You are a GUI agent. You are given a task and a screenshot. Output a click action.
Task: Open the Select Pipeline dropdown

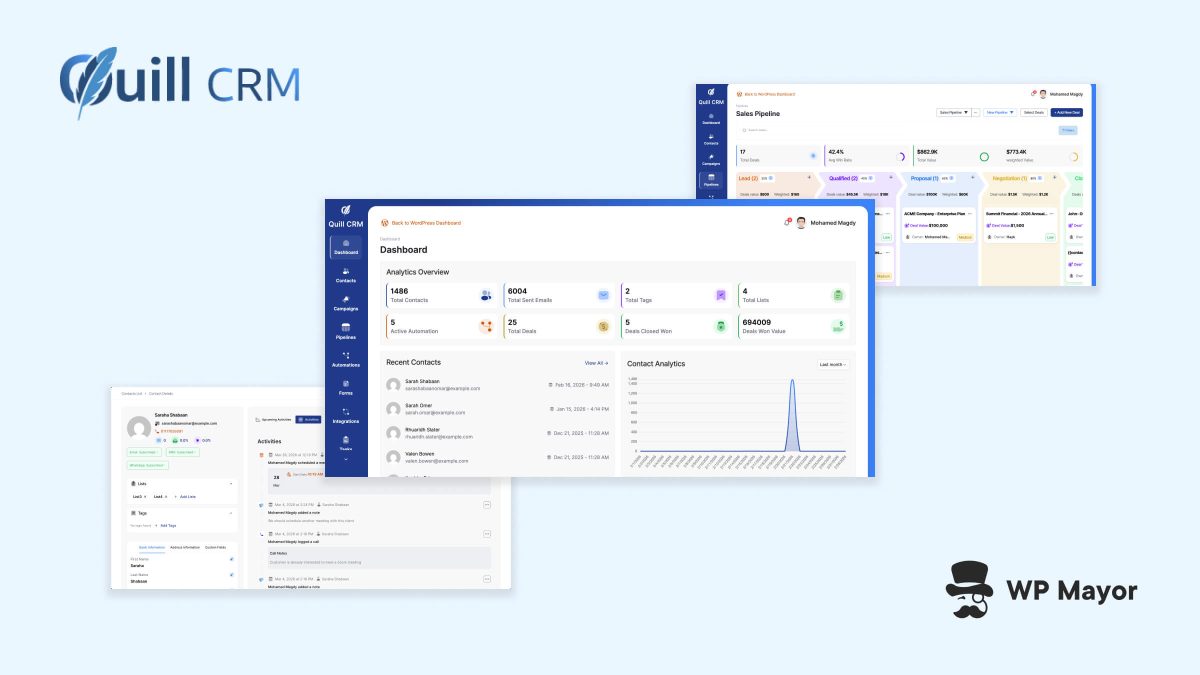coord(953,112)
